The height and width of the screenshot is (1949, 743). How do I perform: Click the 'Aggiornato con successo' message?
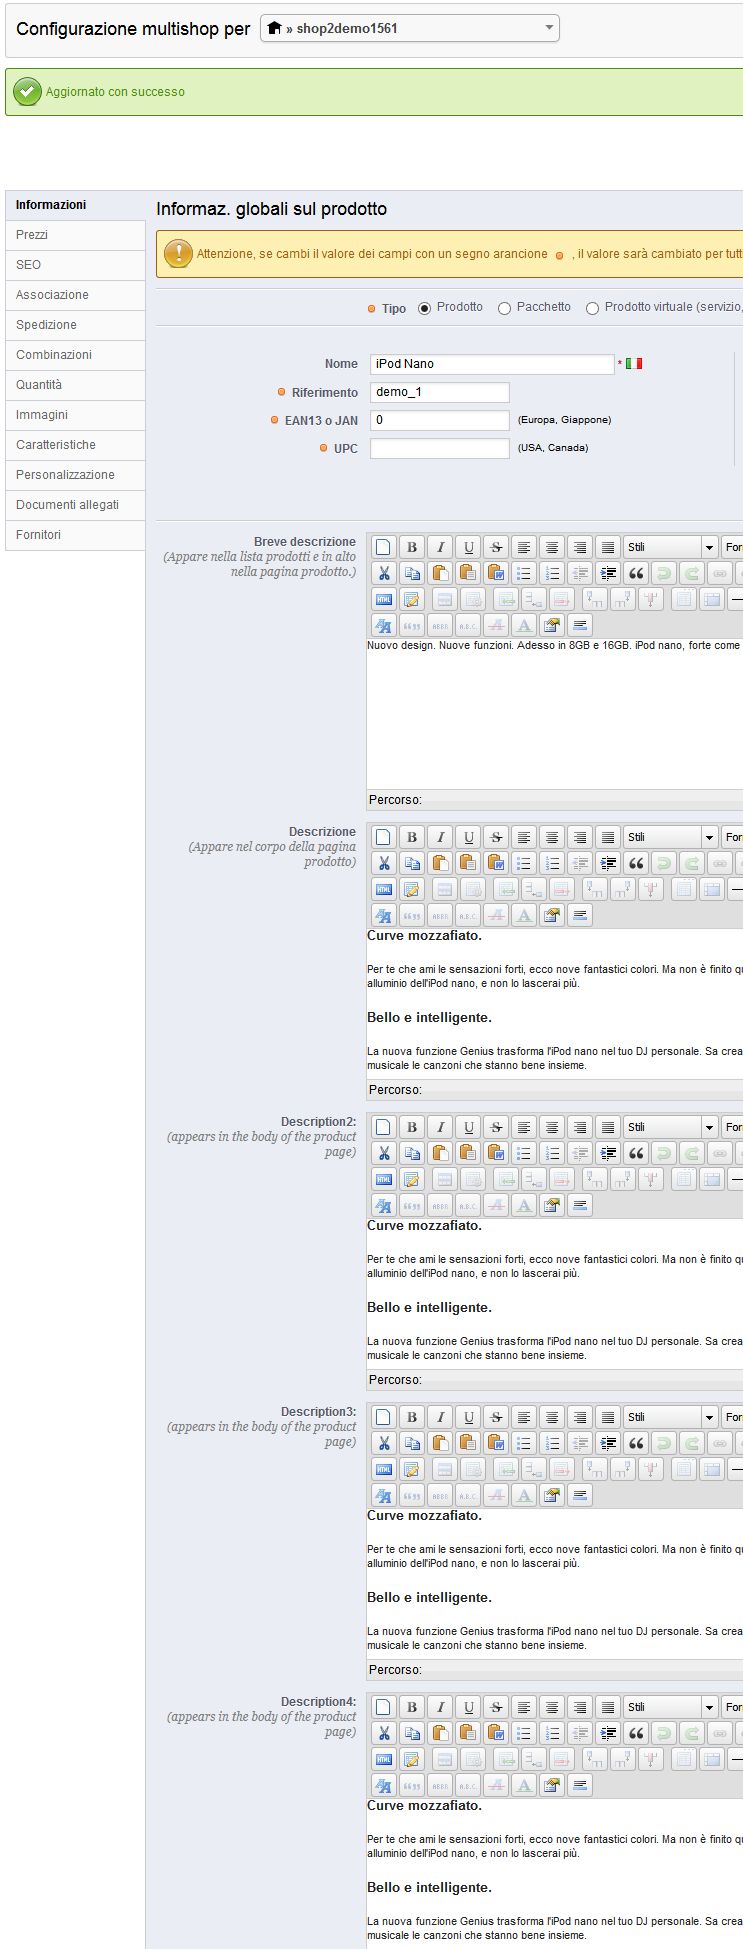(x=115, y=92)
